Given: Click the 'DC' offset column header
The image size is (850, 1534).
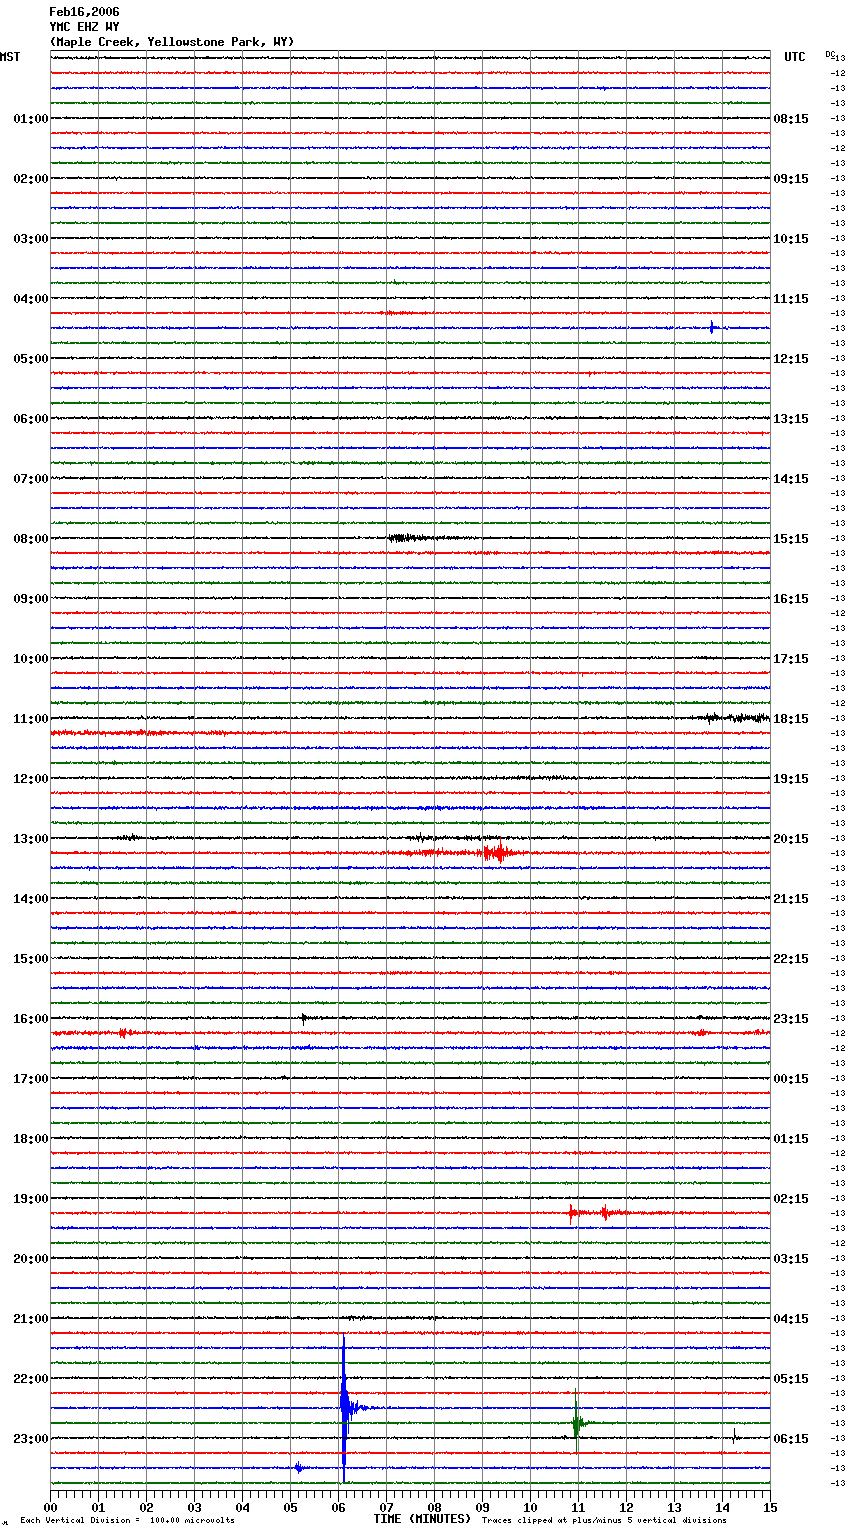Looking at the screenshot, I should coord(830,54).
